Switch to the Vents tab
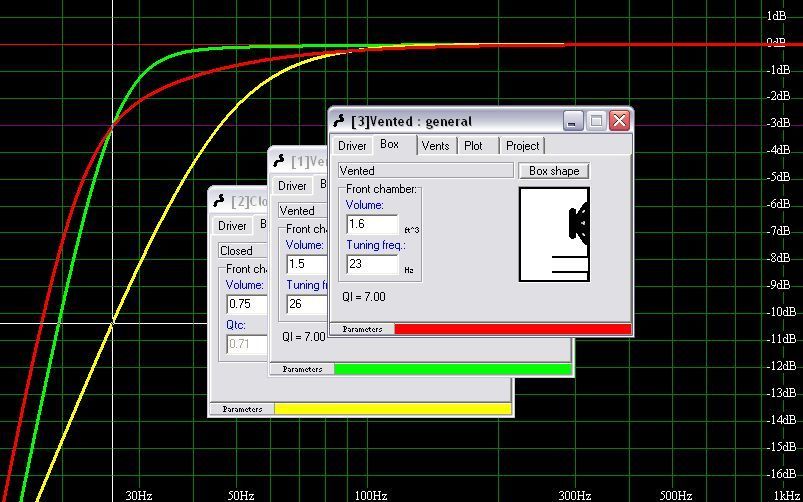 point(435,146)
